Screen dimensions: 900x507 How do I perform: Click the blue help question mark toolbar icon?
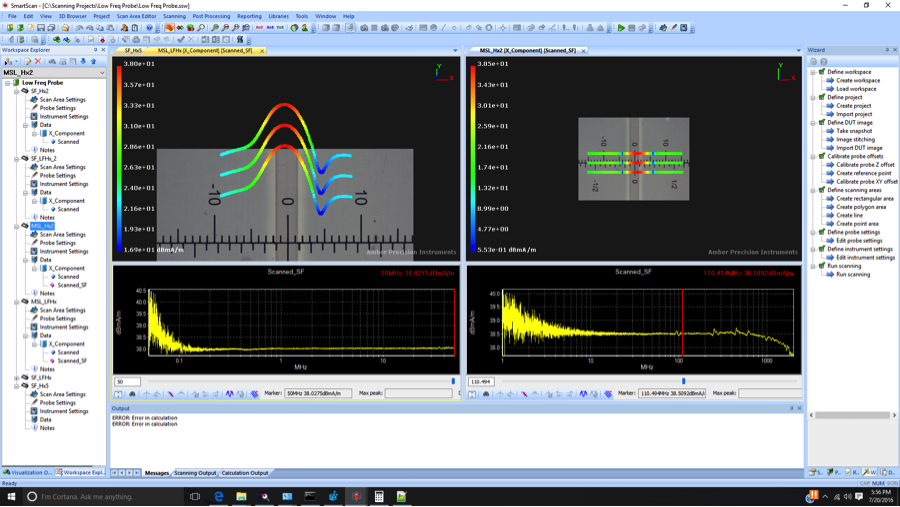[149, 28]
